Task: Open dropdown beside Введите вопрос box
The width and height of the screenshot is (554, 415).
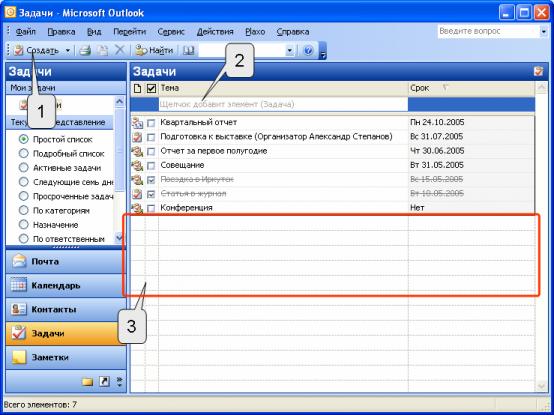Action: tap(543, 31)
